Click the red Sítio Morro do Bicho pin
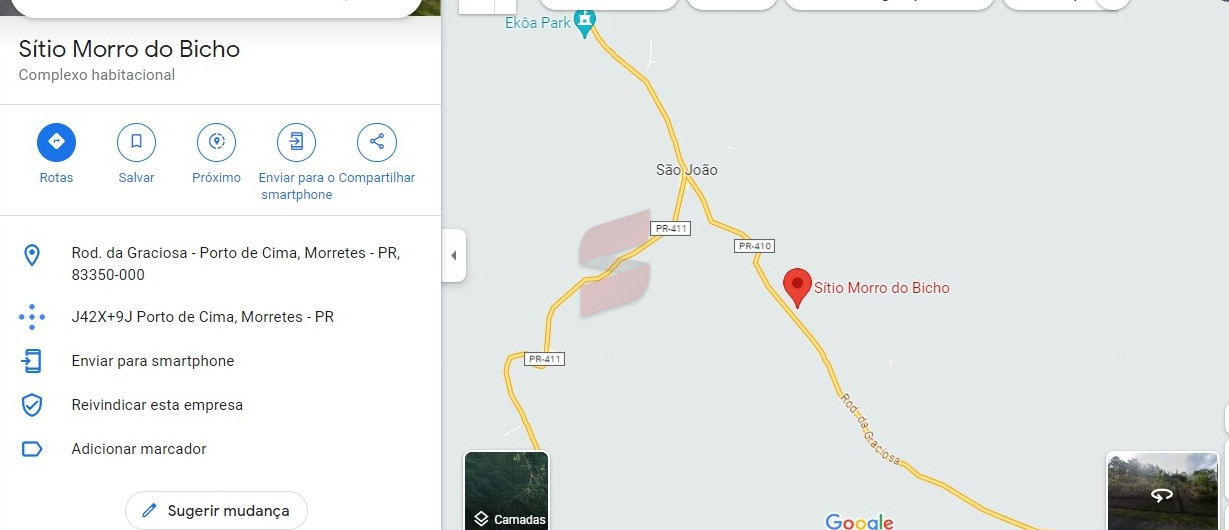Image resolution: width=1229 pixels, height=530 pixels. [x=797, y=288]
